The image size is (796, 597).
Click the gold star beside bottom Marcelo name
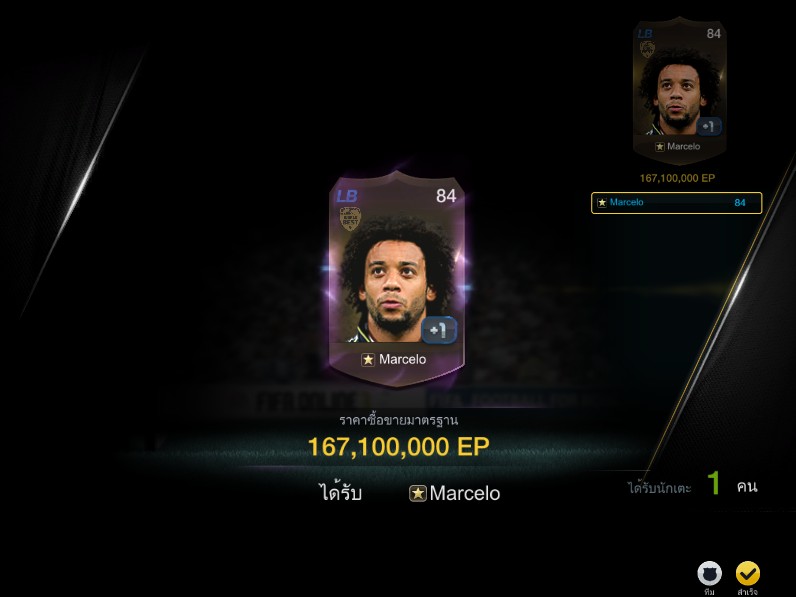point(417,493)
